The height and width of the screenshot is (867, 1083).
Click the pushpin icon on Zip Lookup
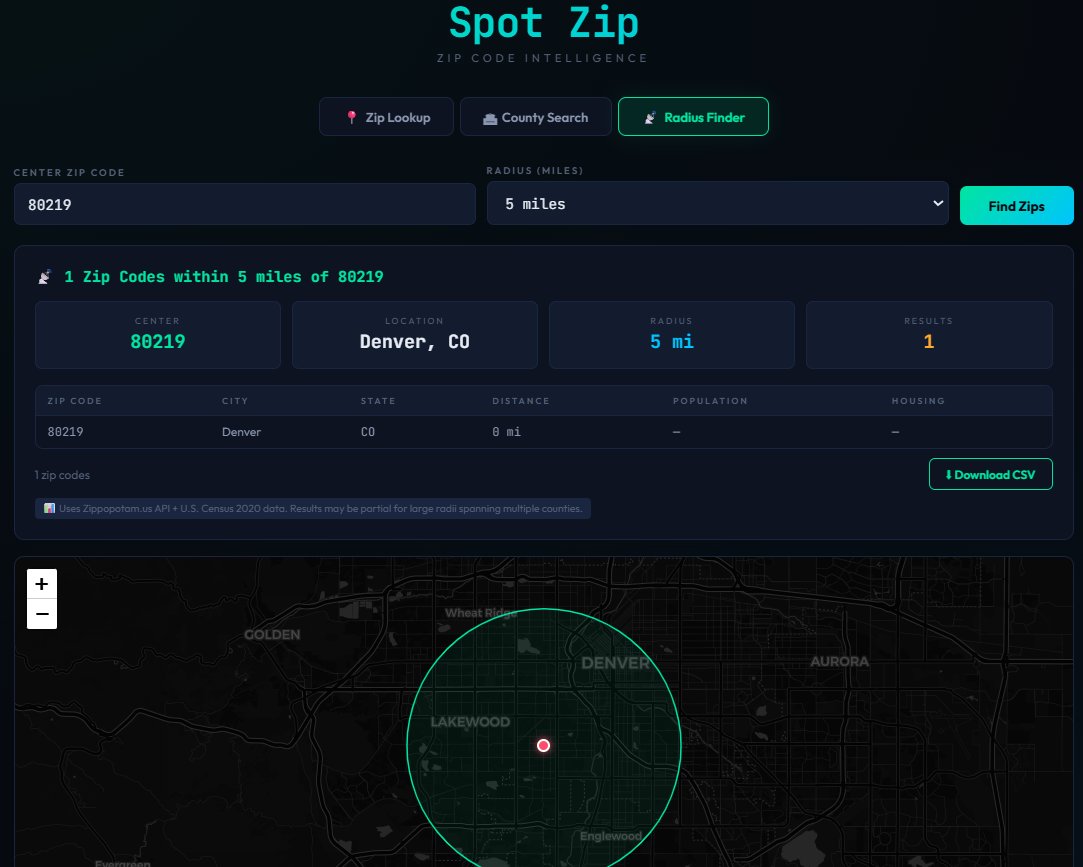click(x=352, y=117)
